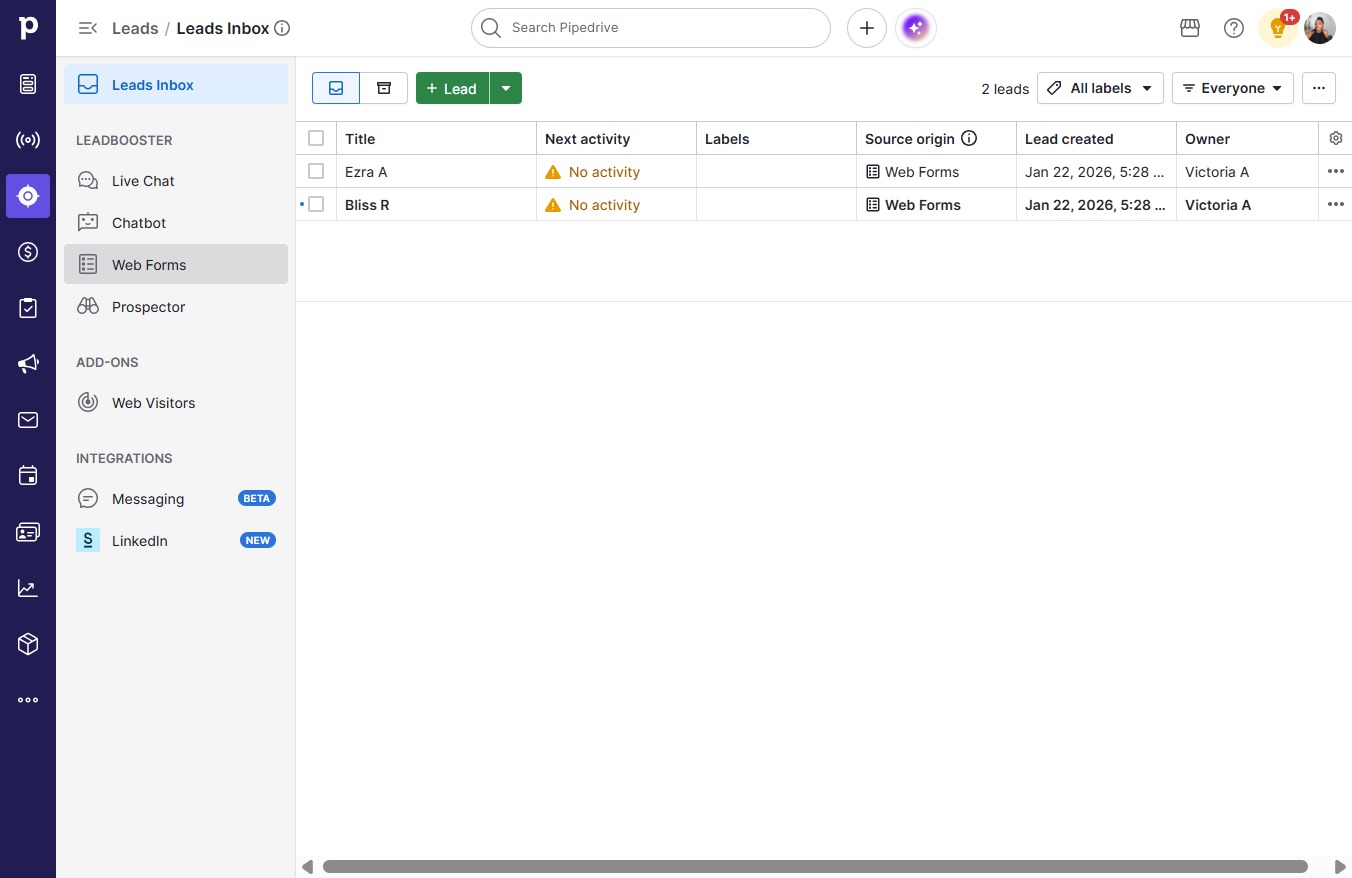
Task: Open the All labels filter dropdown
Action: point(1100,88)
